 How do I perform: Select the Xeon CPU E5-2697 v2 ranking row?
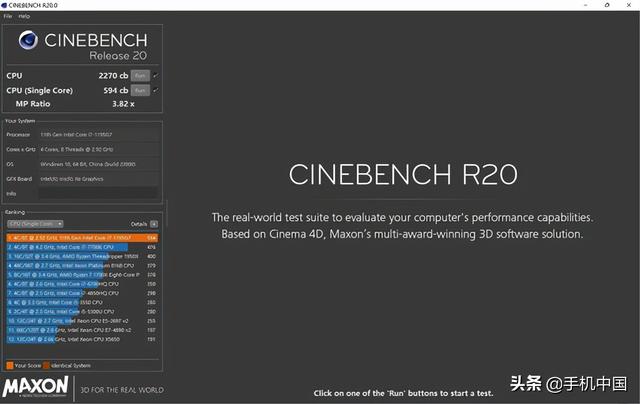(82, 321)
